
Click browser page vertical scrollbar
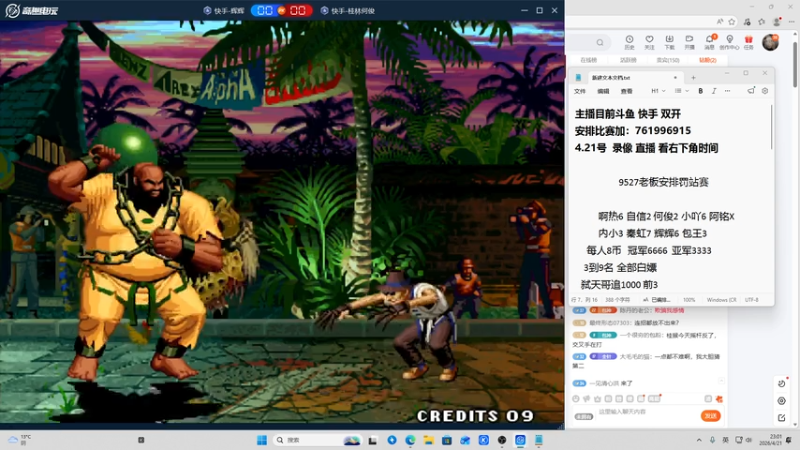click(x=795, y=64)
